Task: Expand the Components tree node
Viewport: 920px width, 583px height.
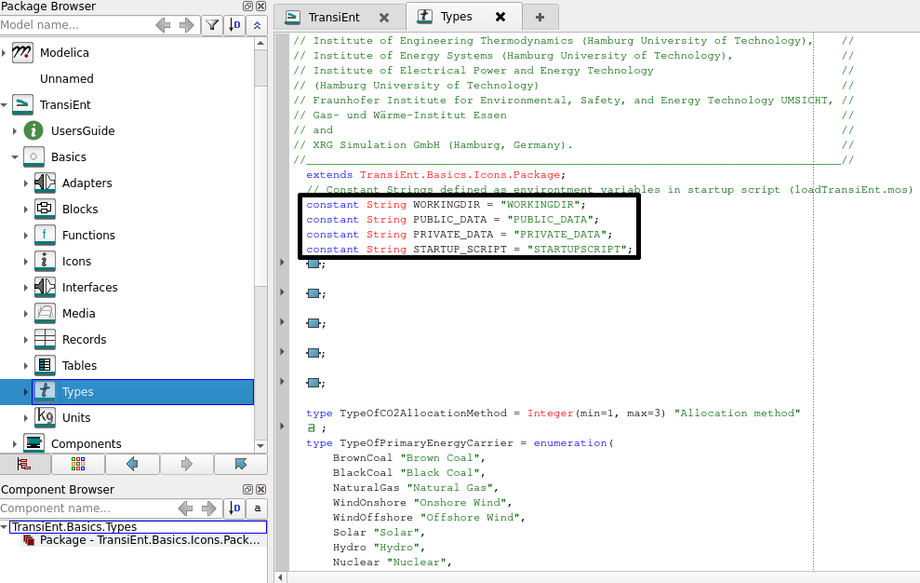Action: (x=15, y=444)
